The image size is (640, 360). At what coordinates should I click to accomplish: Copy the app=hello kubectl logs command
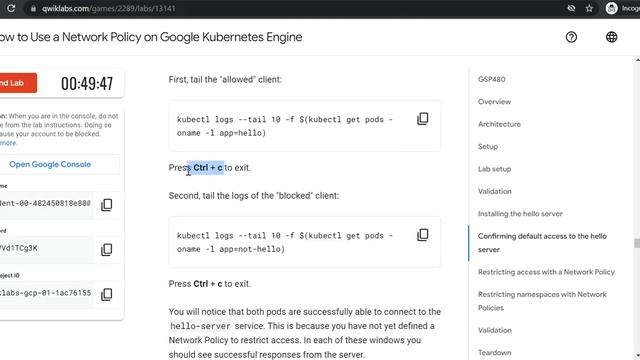click(x=422, y=119)
